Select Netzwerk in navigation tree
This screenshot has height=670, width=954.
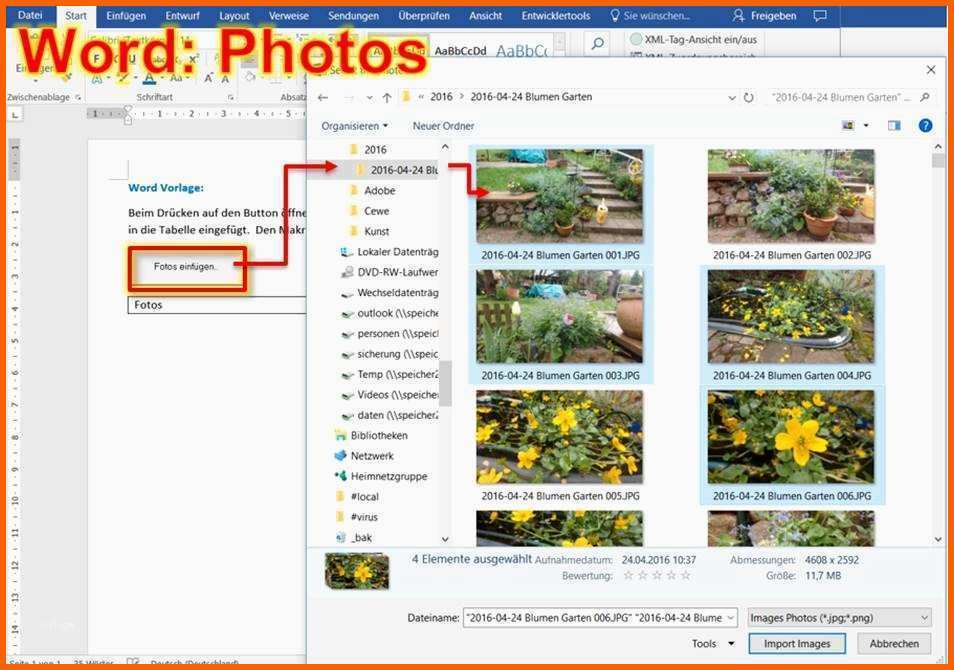coord(364,456)
